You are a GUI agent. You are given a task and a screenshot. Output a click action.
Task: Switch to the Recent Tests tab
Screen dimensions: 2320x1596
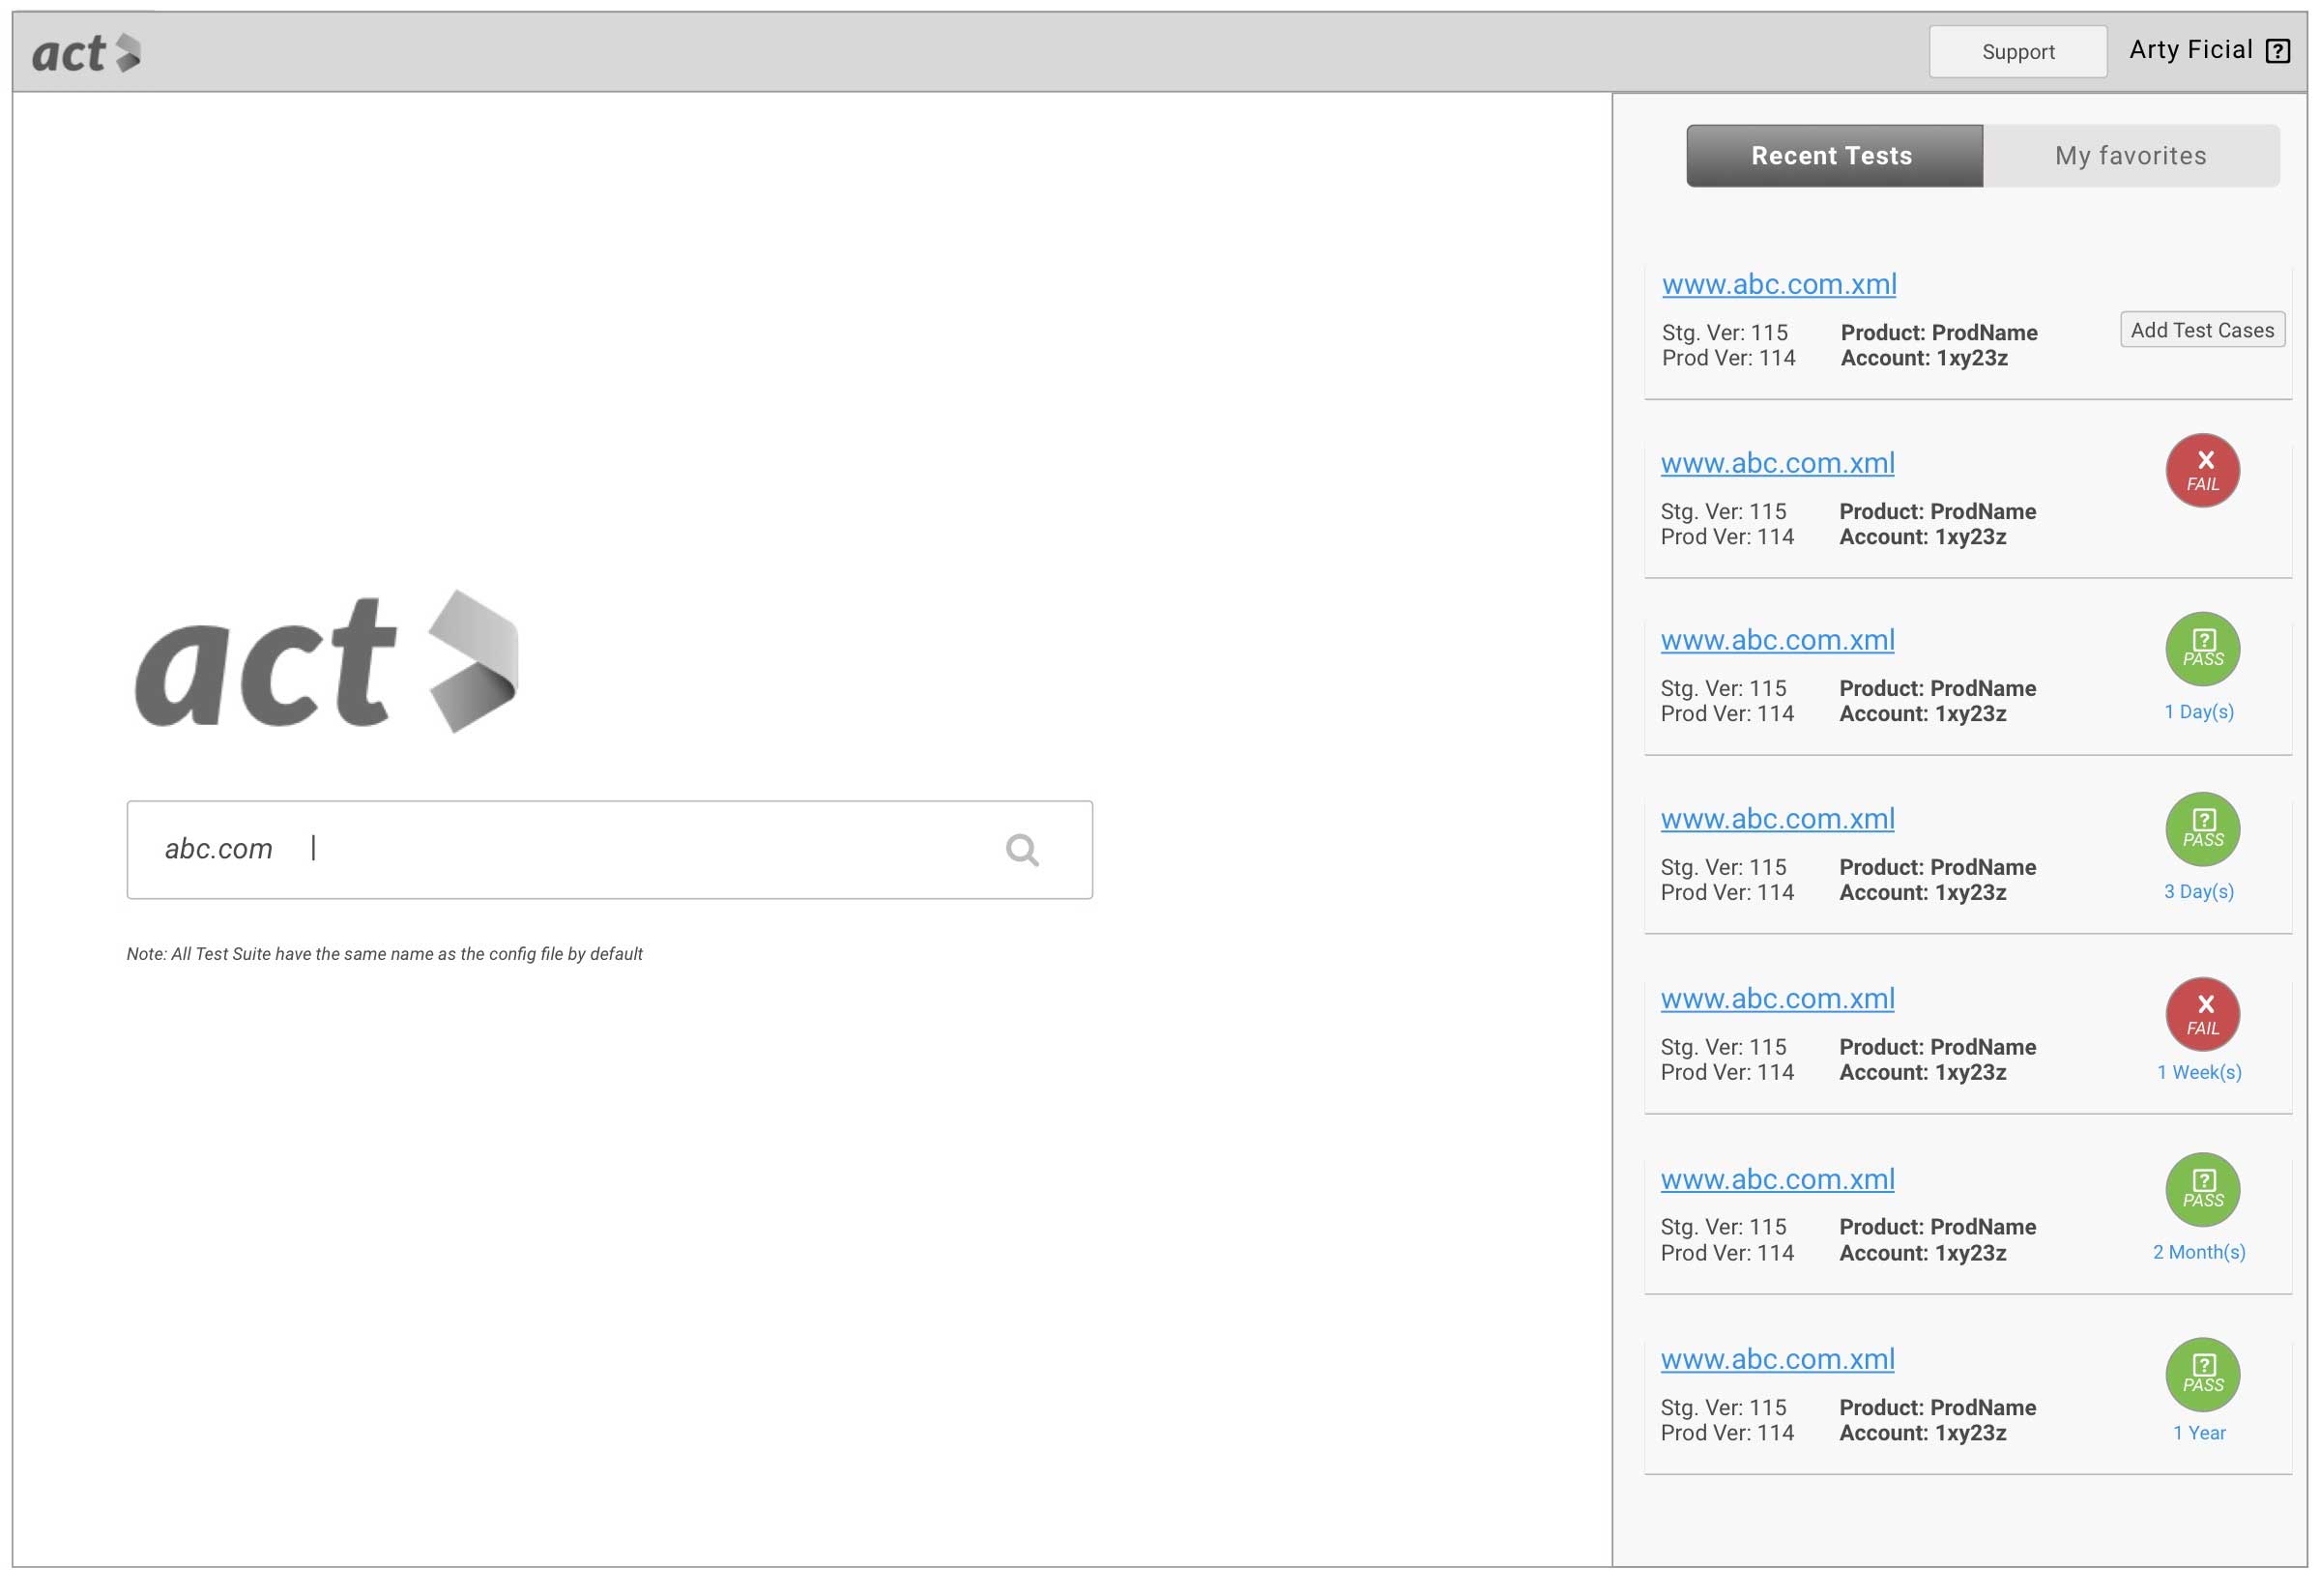click(1833, 156)
